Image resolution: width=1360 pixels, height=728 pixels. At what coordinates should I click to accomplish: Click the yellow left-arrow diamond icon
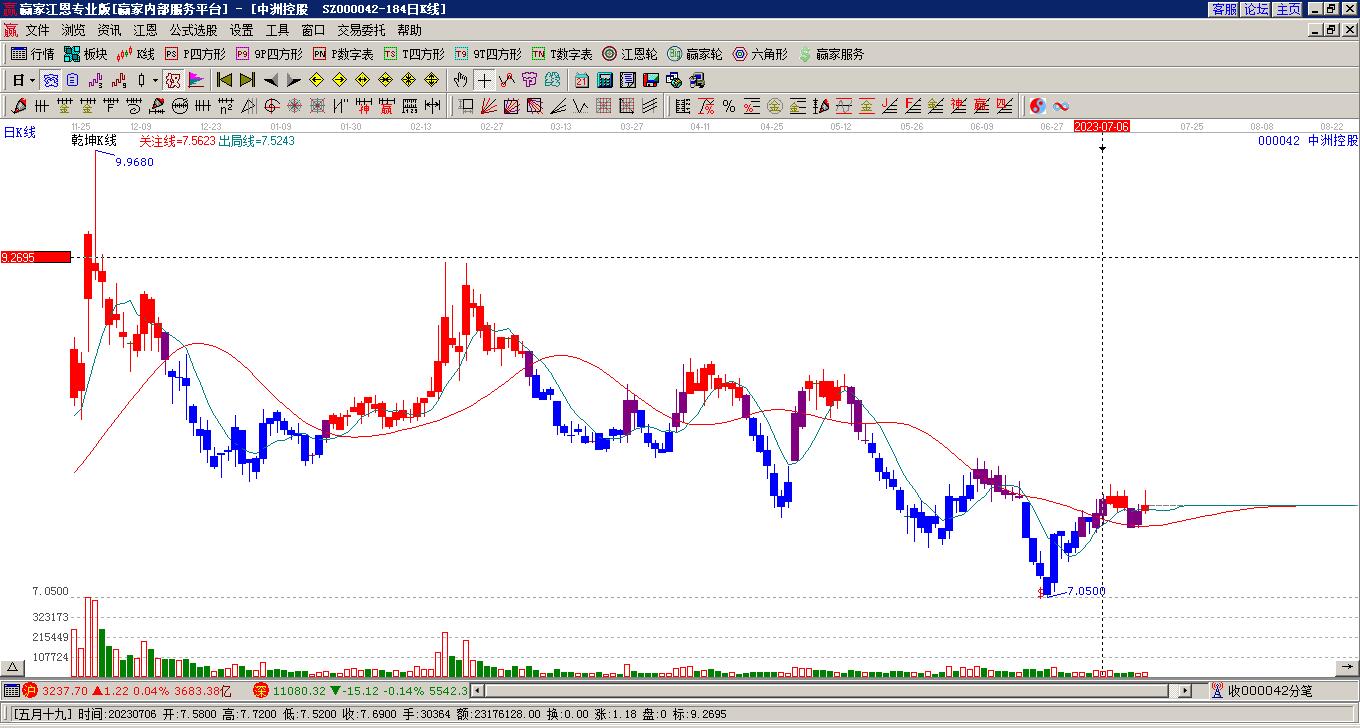(x=316, y=80)
